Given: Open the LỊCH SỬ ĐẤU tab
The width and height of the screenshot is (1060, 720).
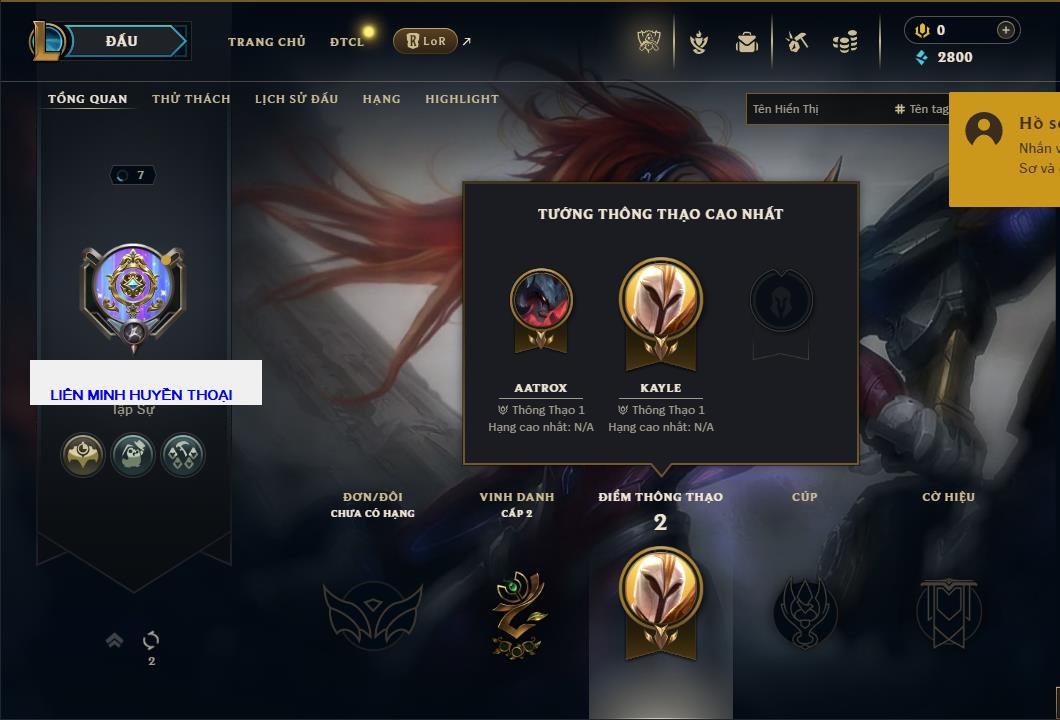Looking at the screenshot, I should (296, 99).
